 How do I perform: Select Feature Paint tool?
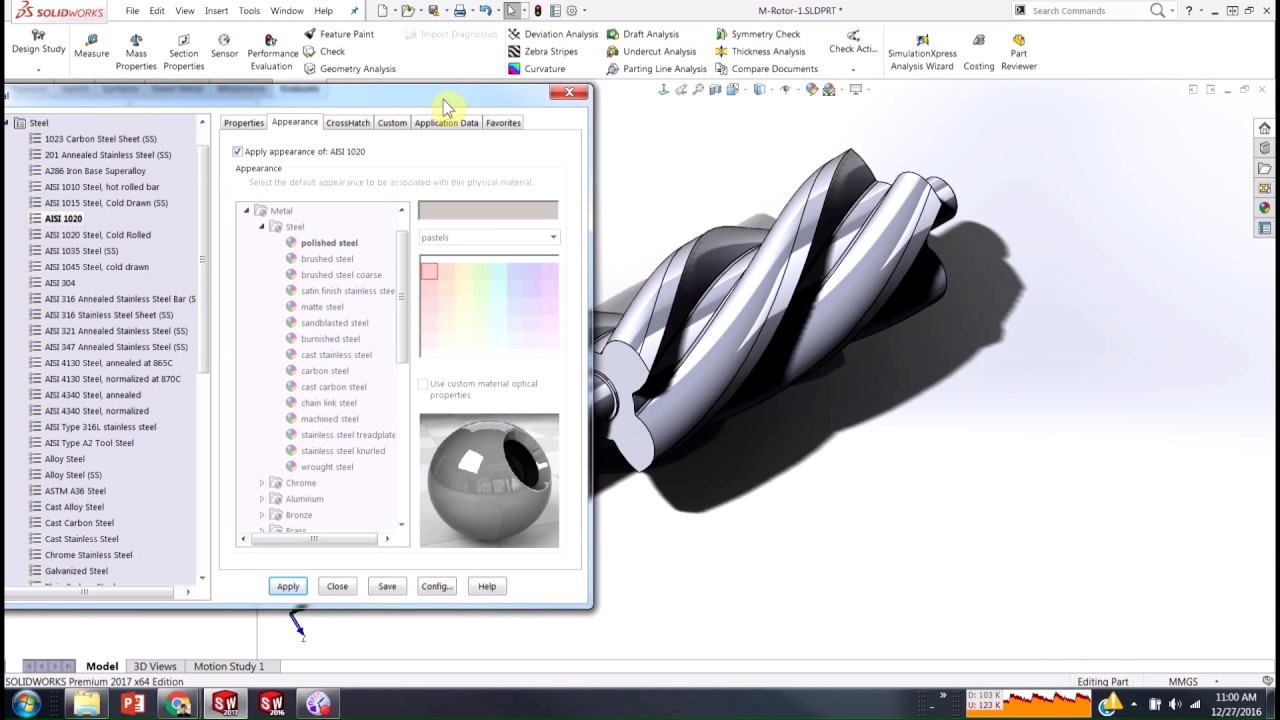[x=338, y=34]
